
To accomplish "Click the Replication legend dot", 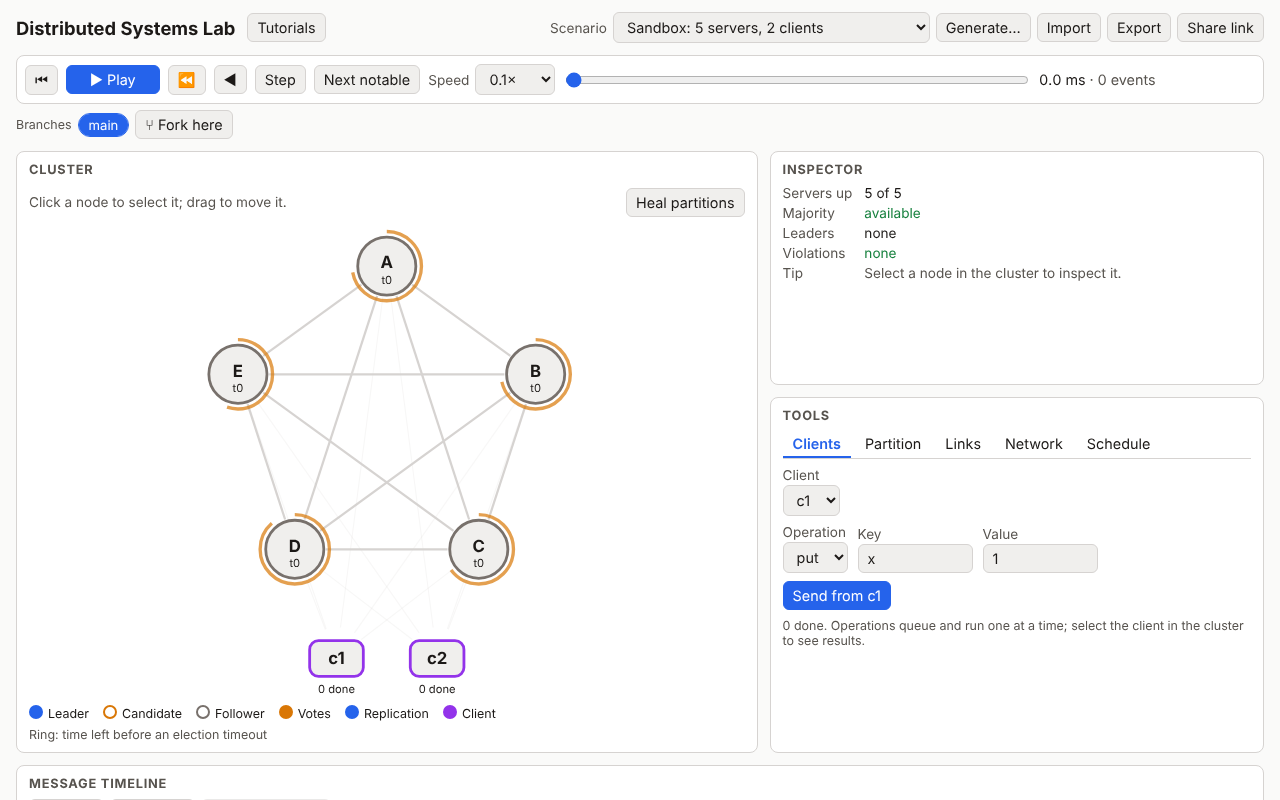I will coord(352,713).
